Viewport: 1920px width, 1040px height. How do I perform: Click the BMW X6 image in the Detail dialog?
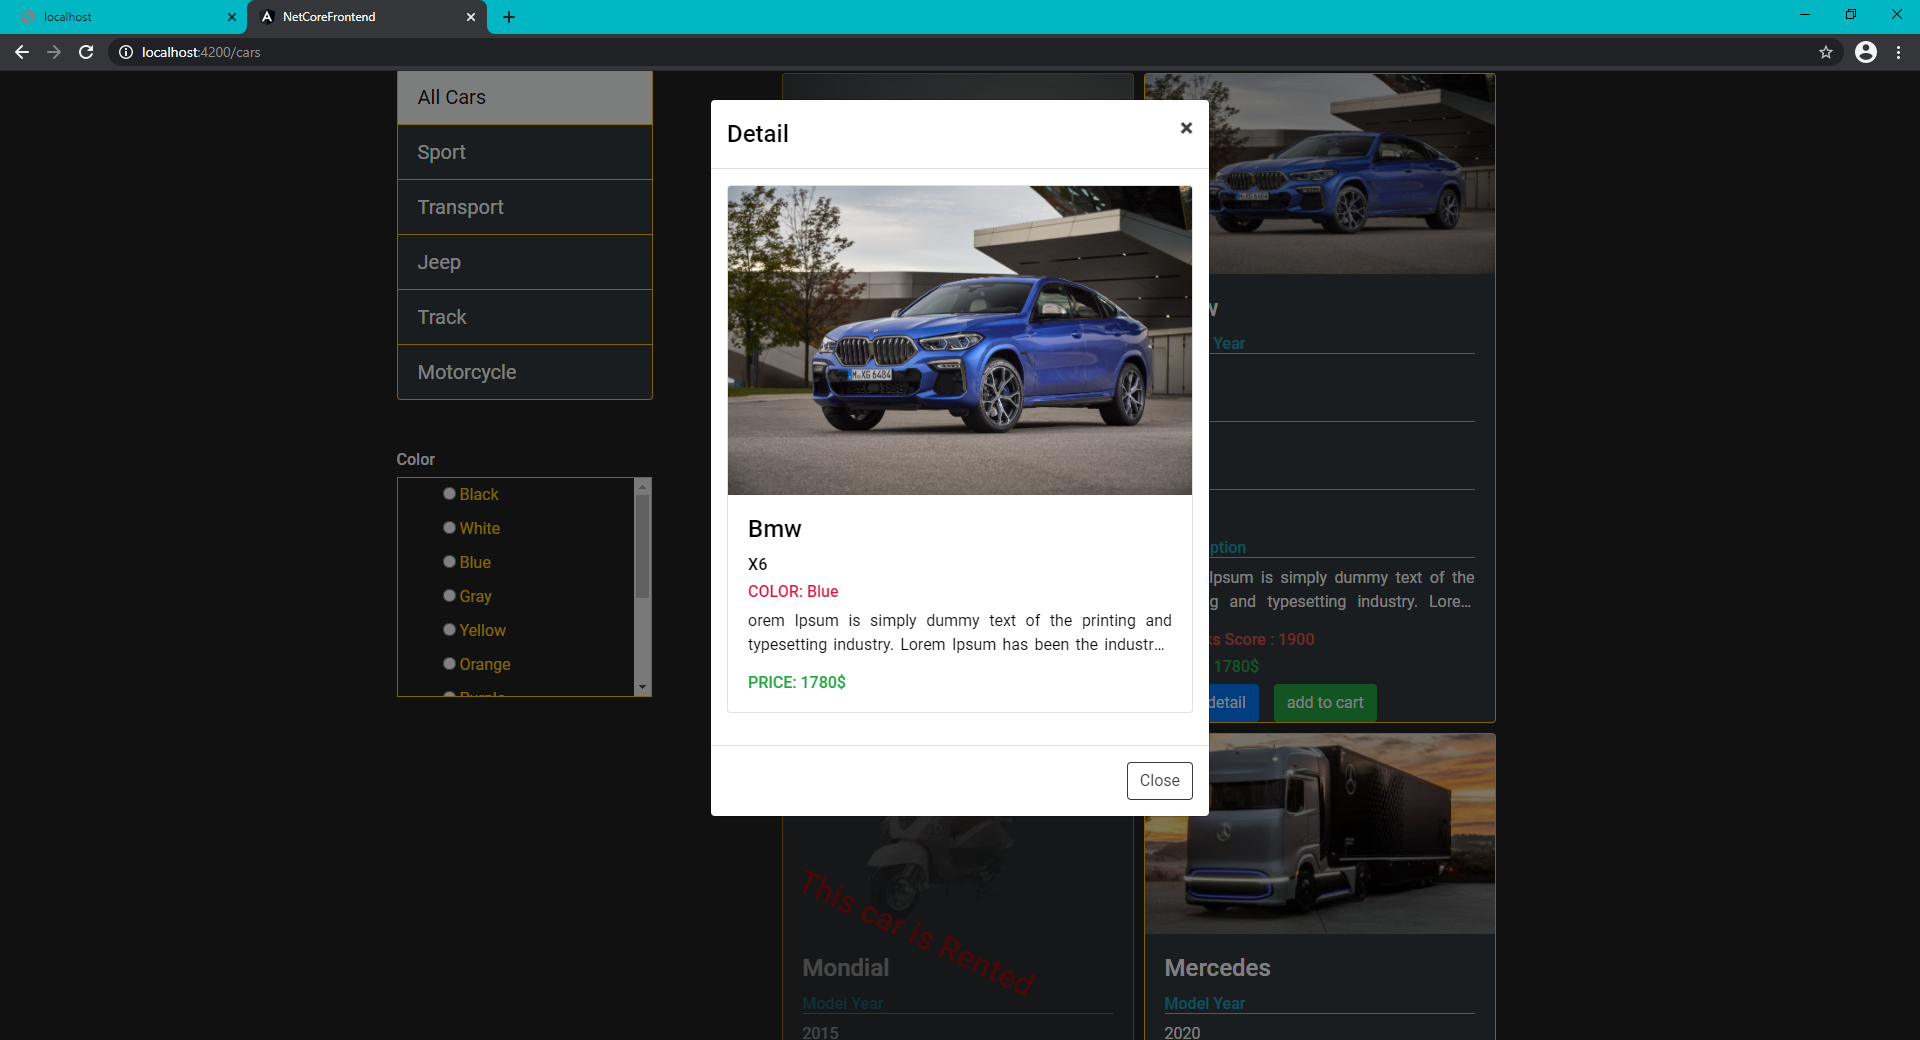(x=960, y=340)
